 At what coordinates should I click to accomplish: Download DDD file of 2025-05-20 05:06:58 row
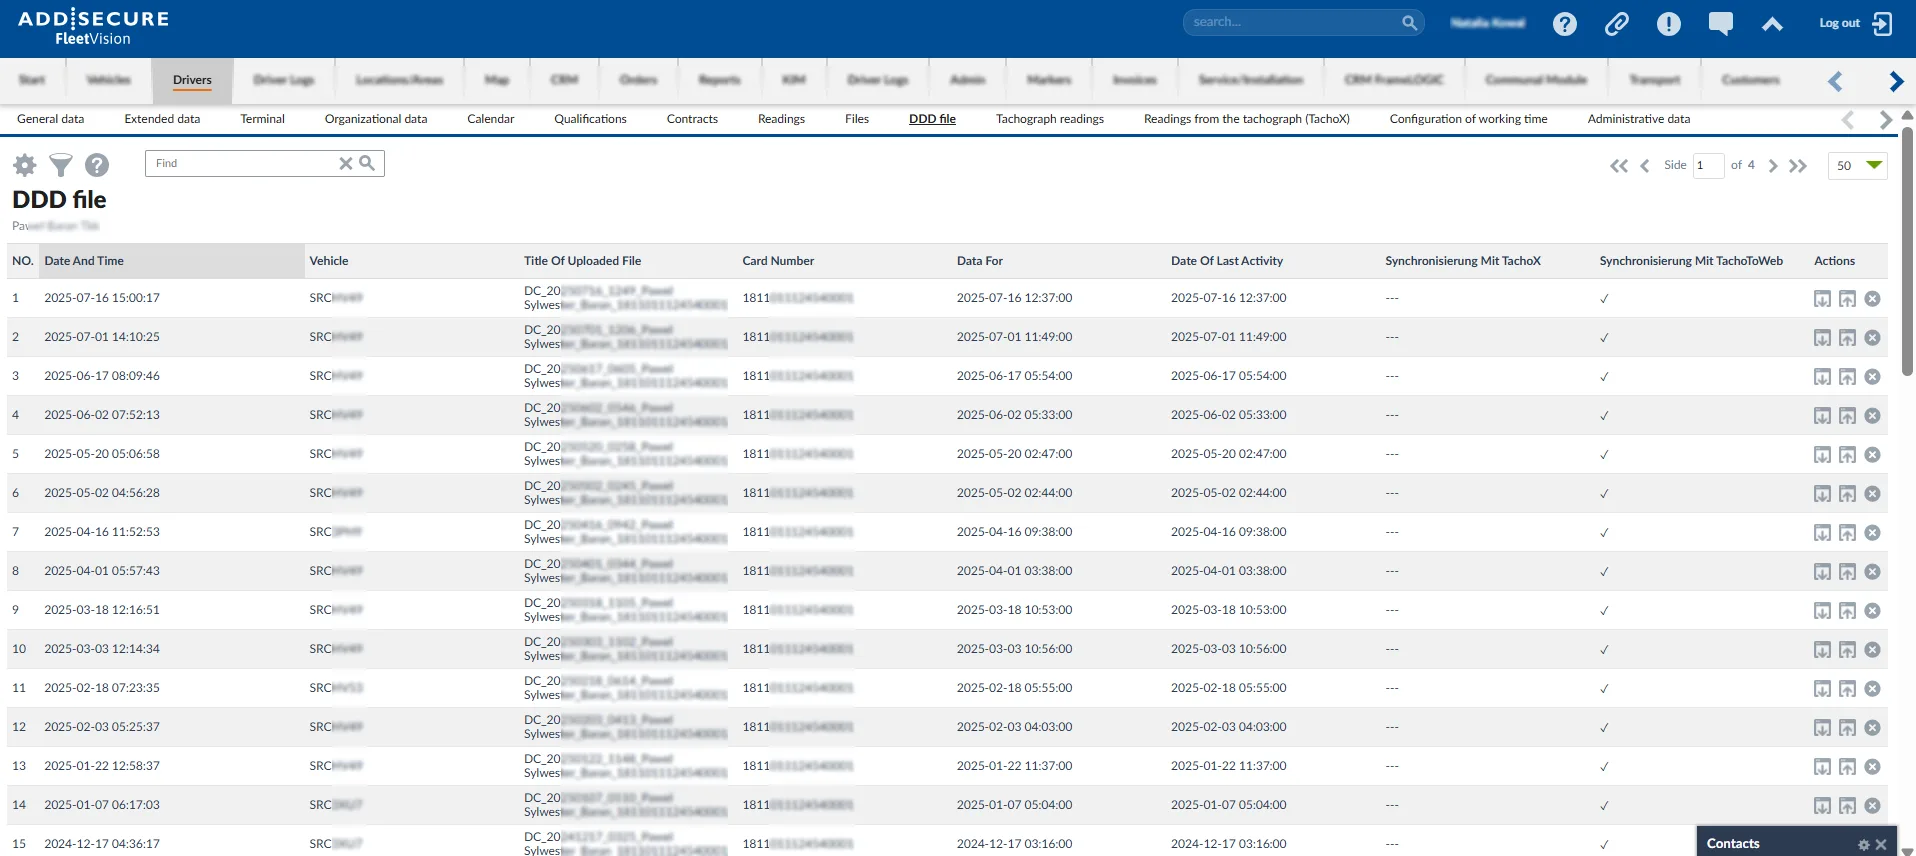tap(1822, 455)
